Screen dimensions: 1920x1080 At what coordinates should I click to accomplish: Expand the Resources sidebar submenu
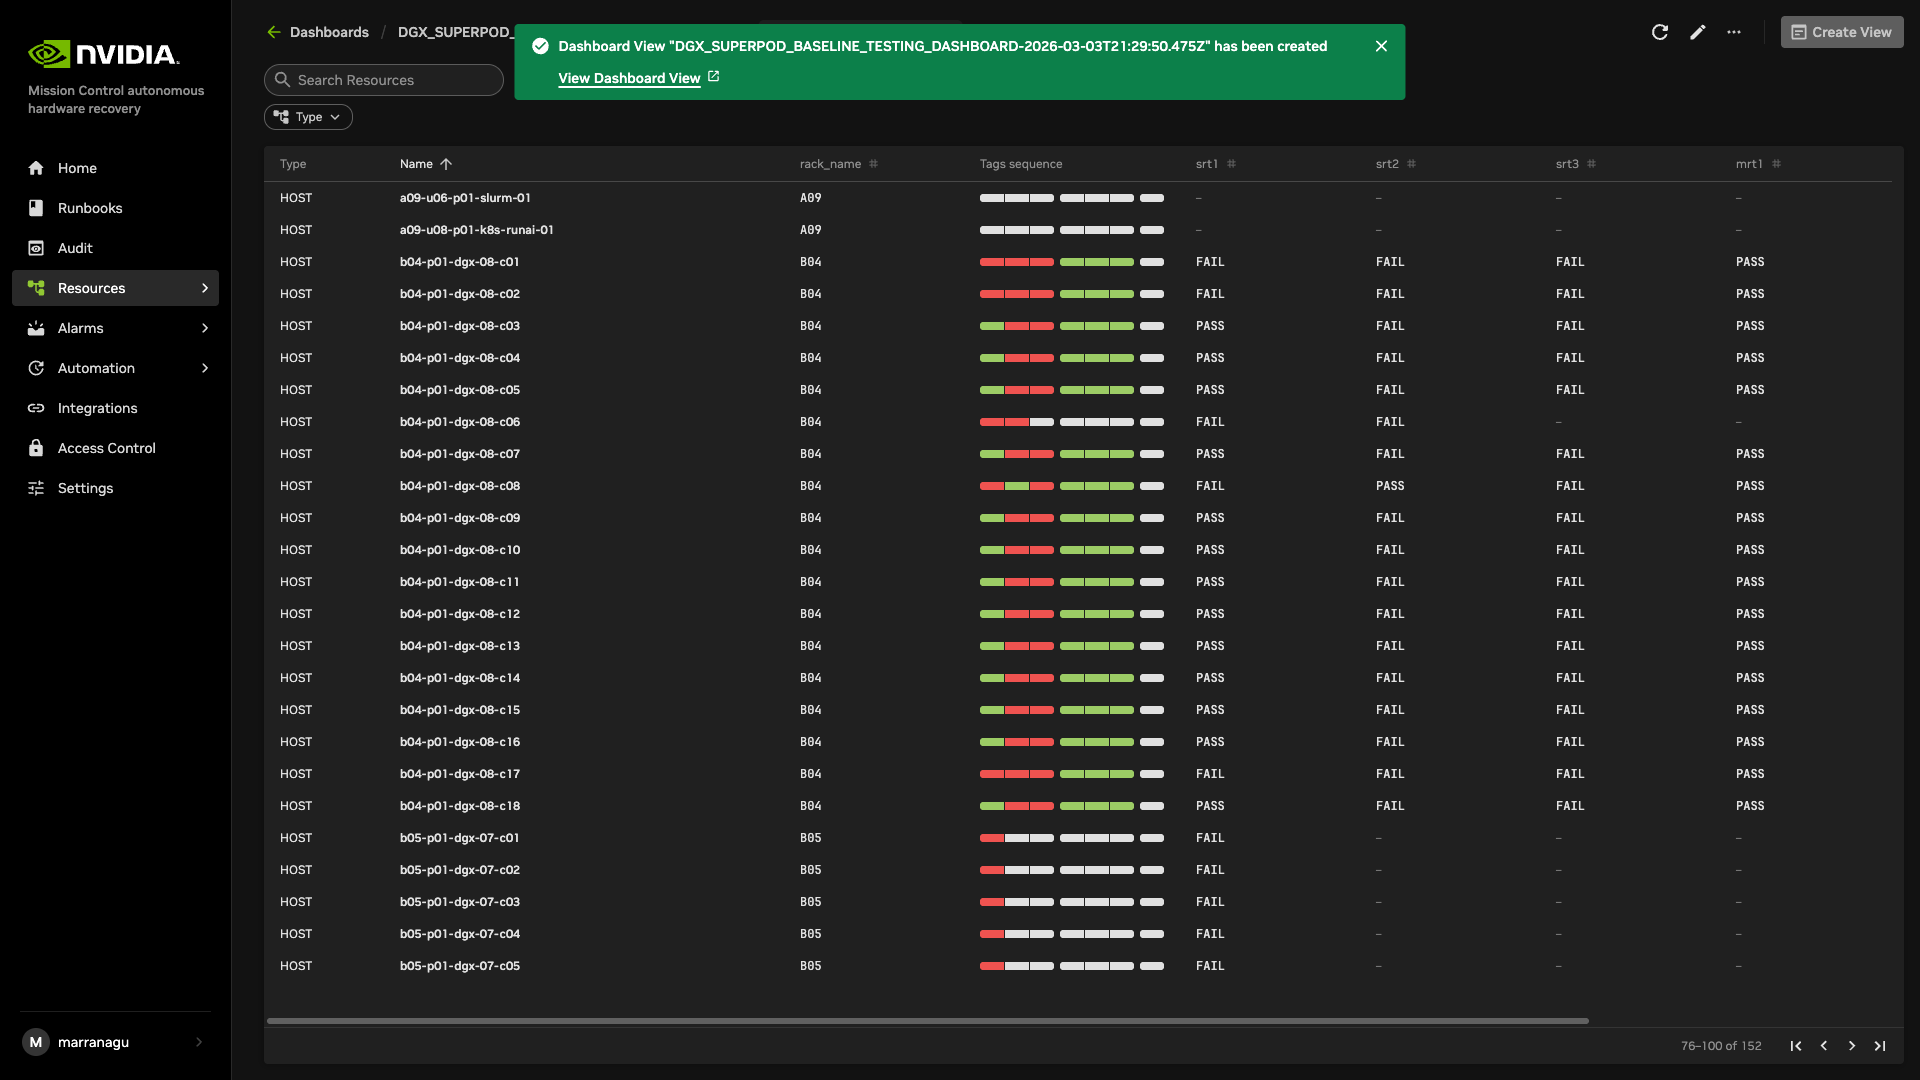tap(205, 288)
